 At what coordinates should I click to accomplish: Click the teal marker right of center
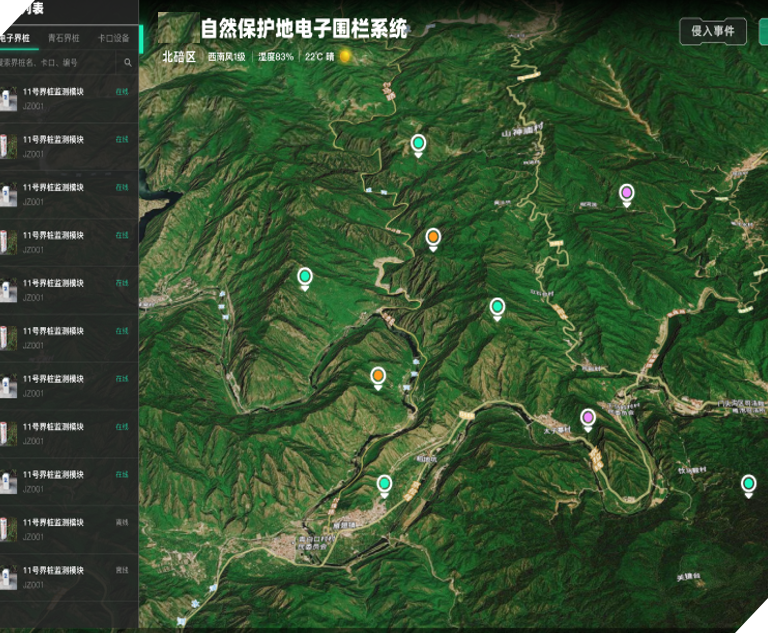[497, 309]
